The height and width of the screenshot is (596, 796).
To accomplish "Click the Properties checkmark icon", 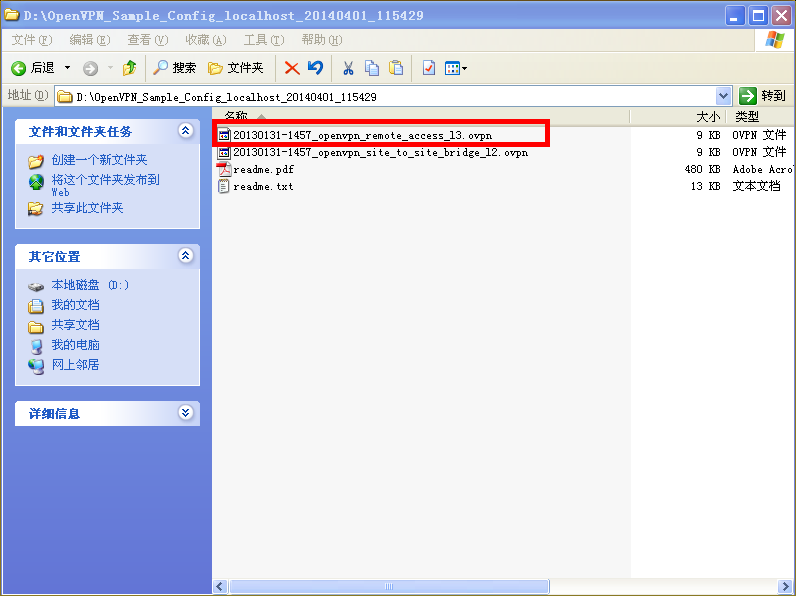I will [x=428, y=68].
